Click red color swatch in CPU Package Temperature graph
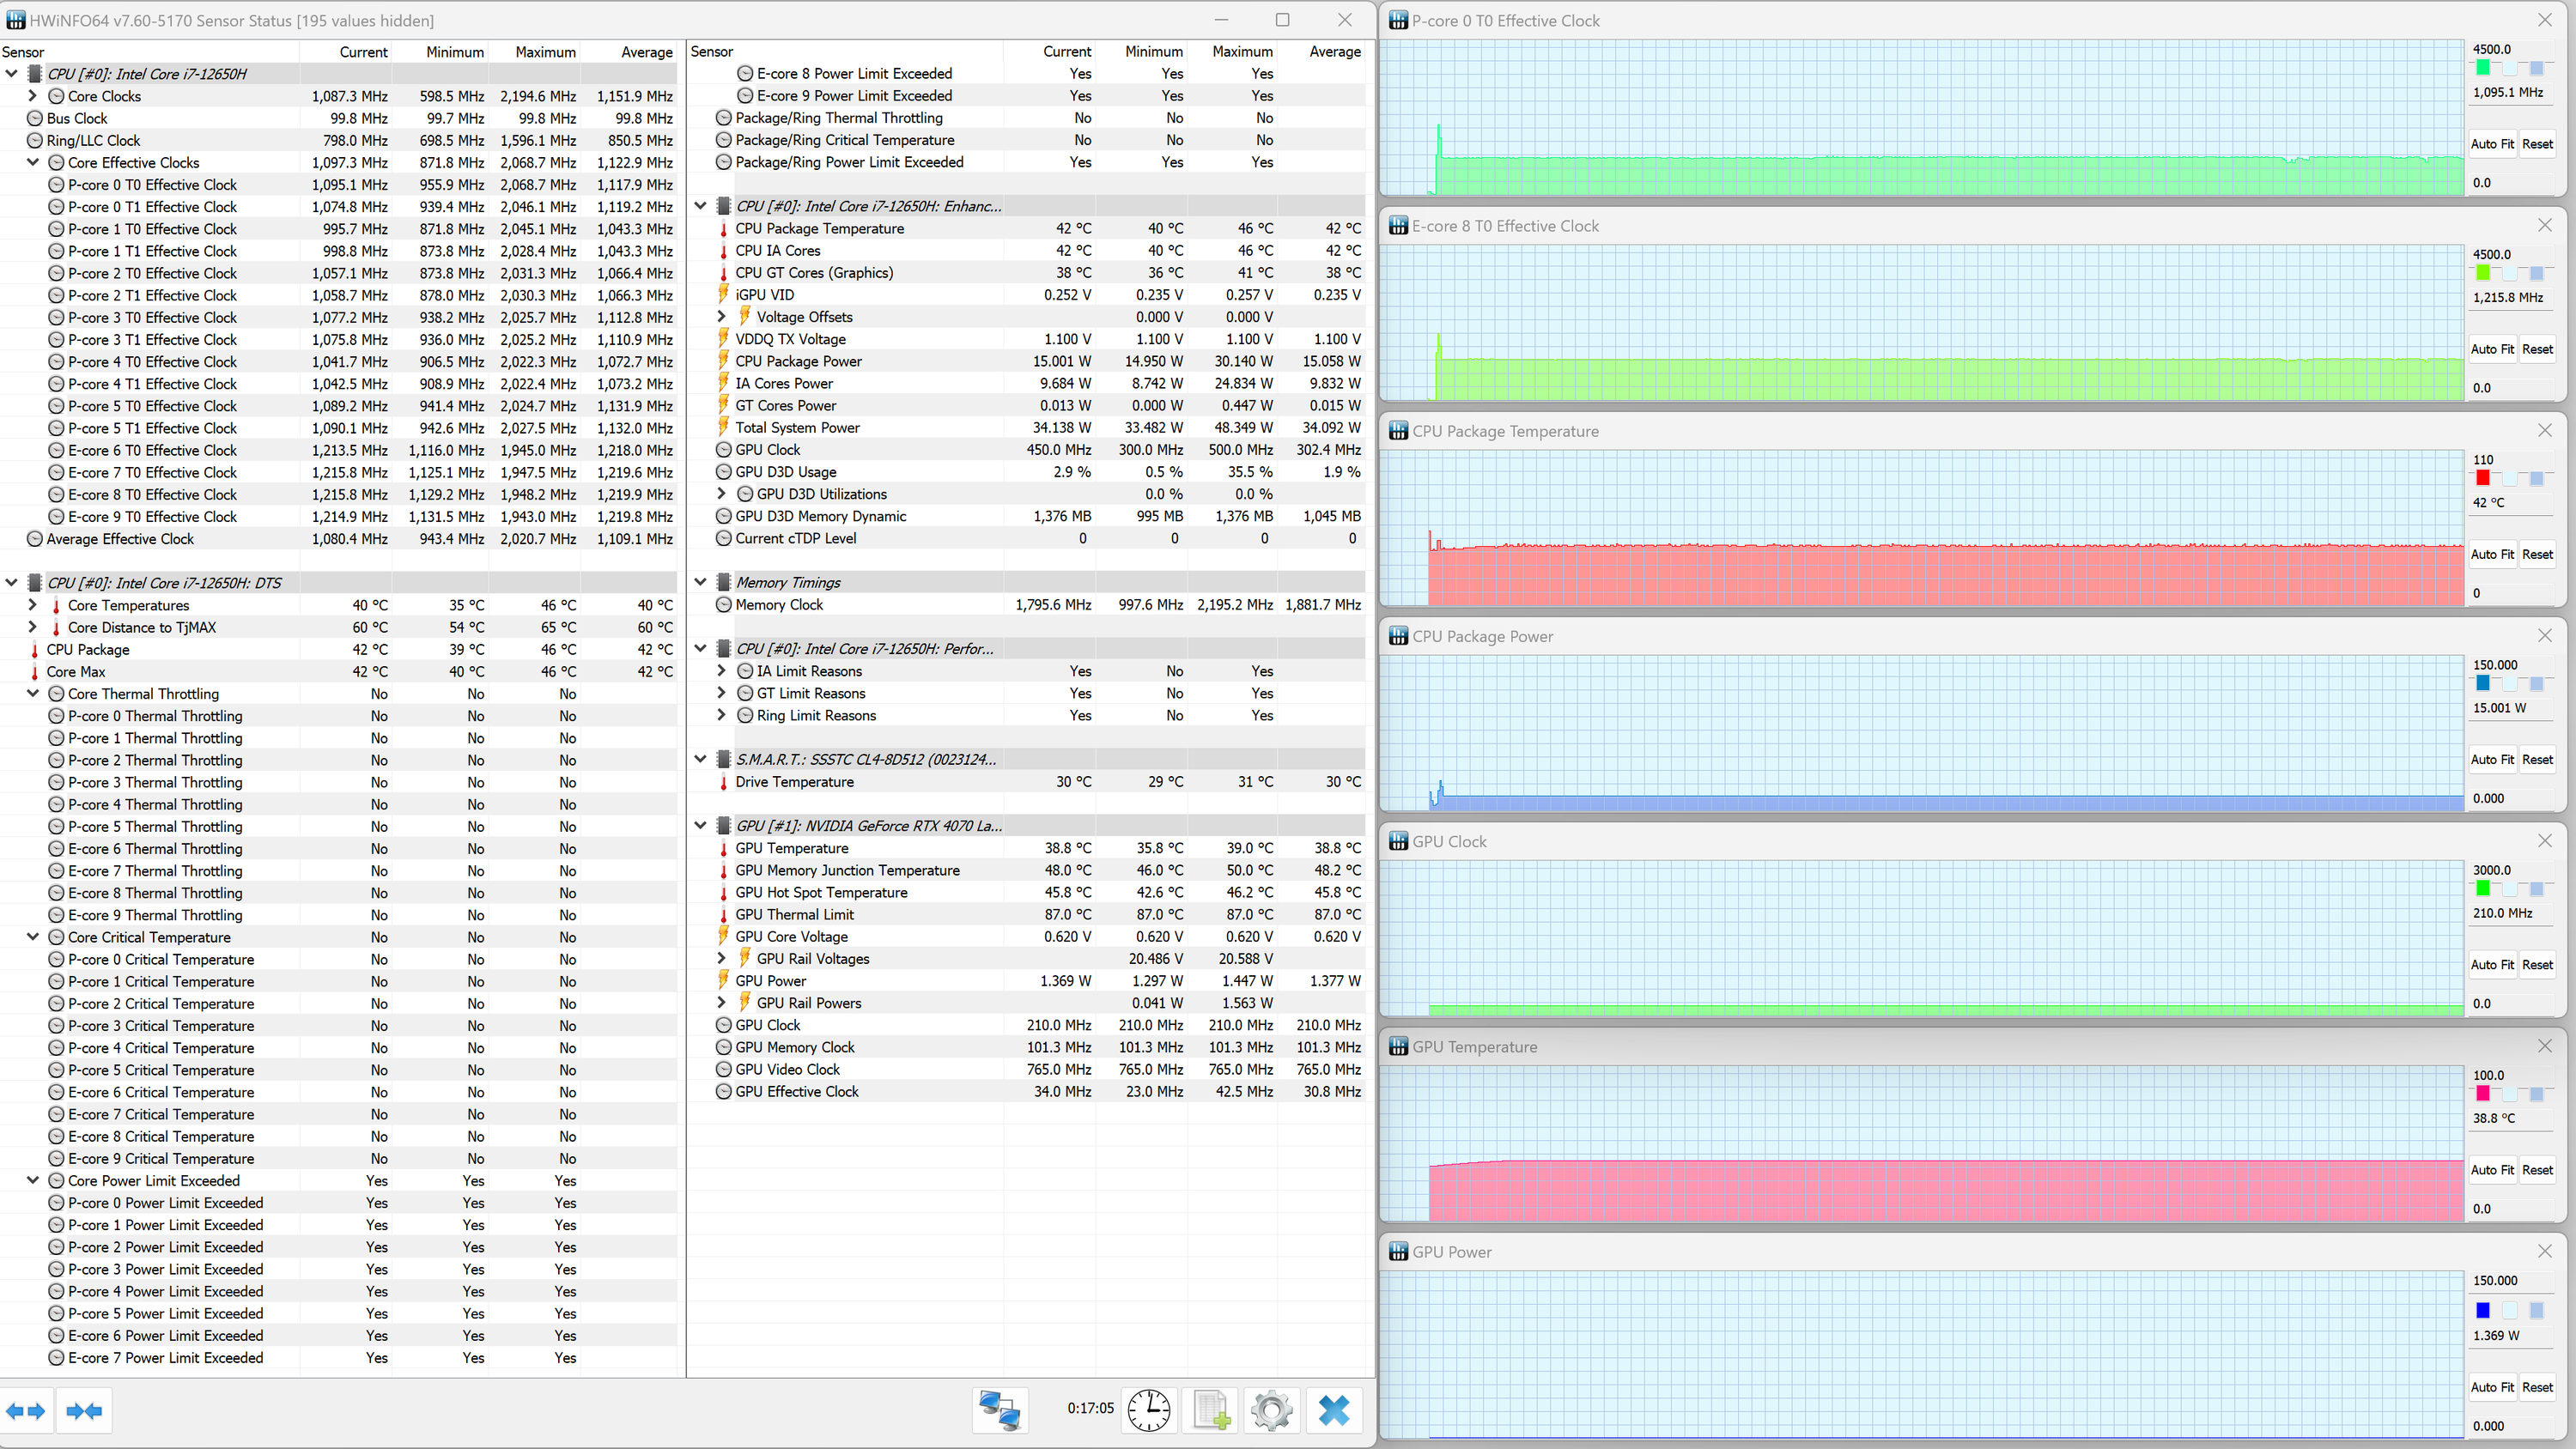The width and height of the screenshot is (2576, 1449). coord(2482,478)
